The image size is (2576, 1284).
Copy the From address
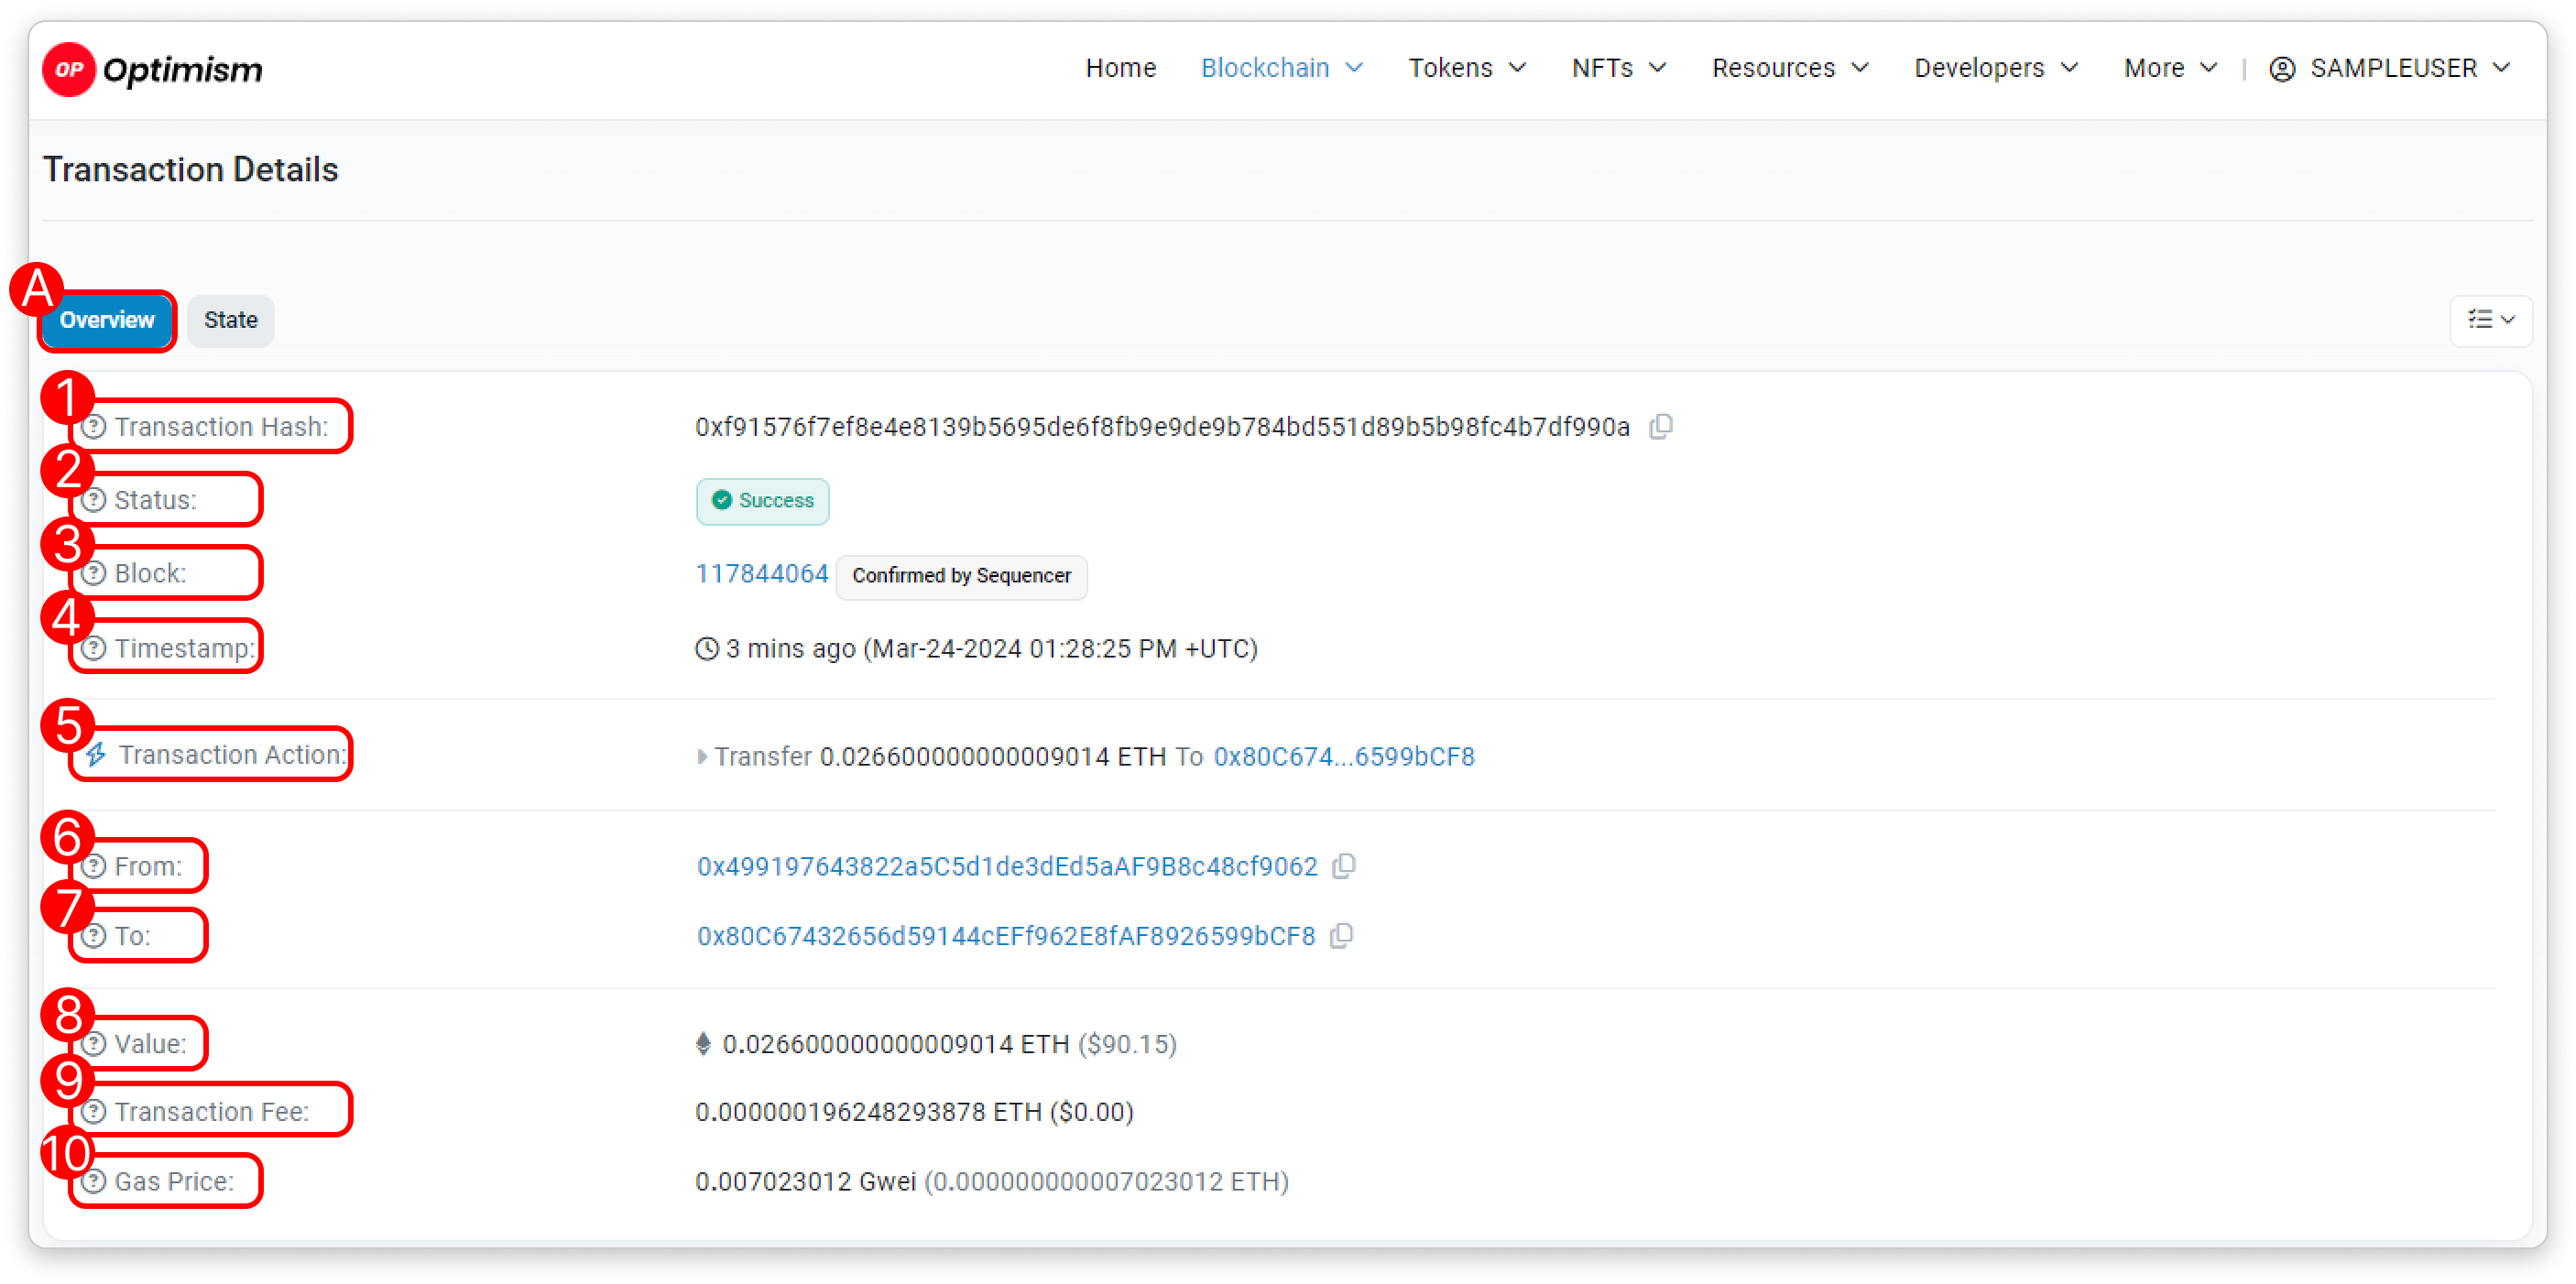click(1344, 866)
